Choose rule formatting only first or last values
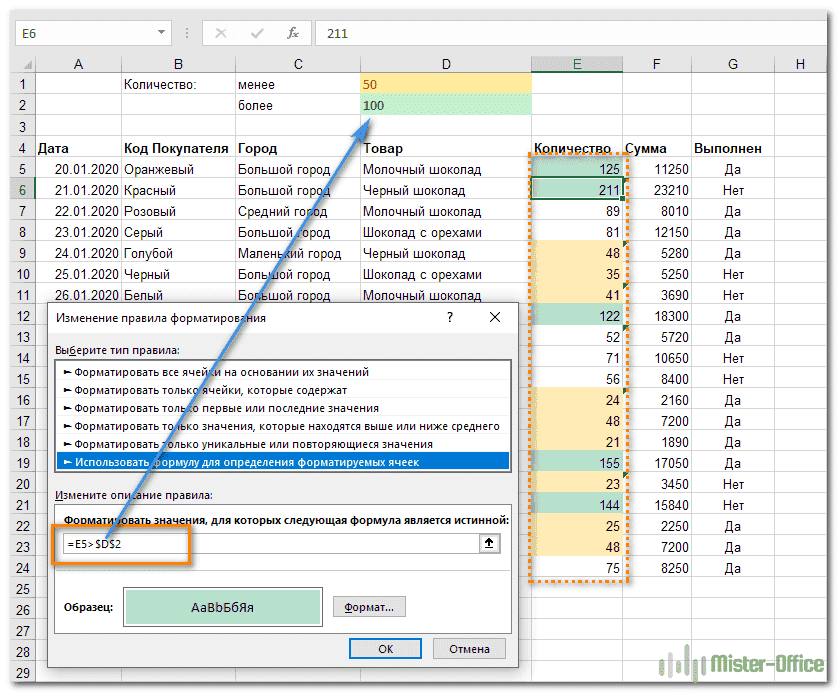Screen dimensions: 838x693 (283, 408)
